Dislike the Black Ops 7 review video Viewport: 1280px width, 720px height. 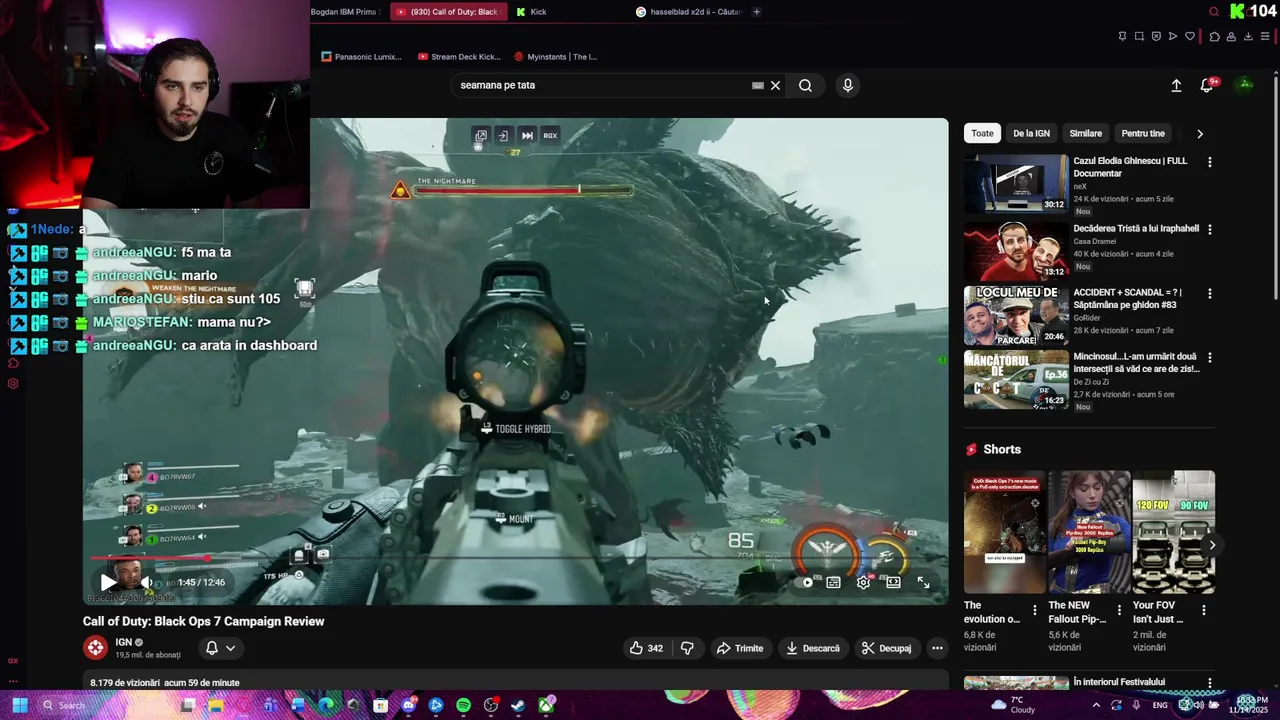pyautogui.click(x=687, y=648)
